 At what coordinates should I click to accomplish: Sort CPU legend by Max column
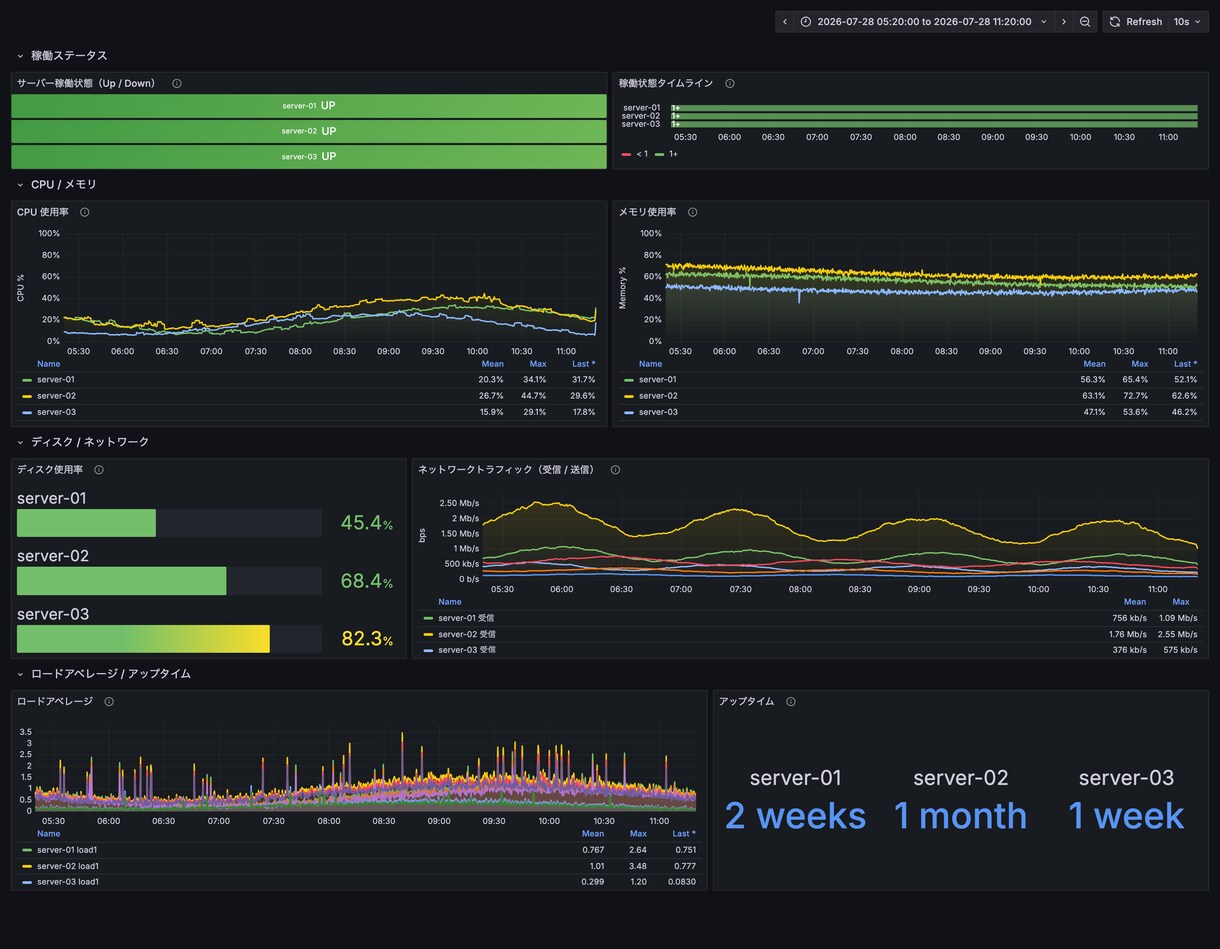(538, 364)
